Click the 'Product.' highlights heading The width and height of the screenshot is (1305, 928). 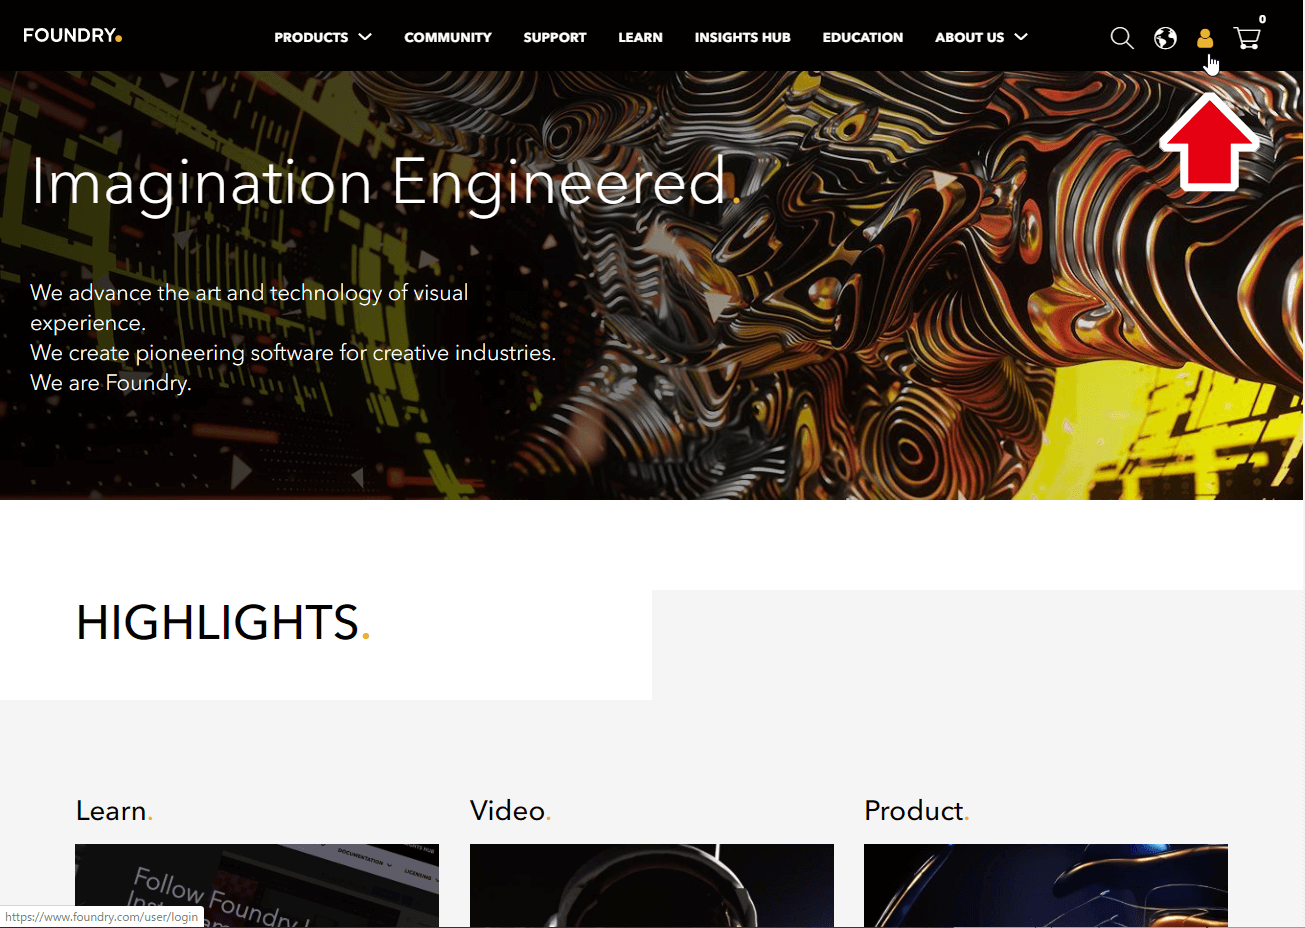(x=917, y=810)
